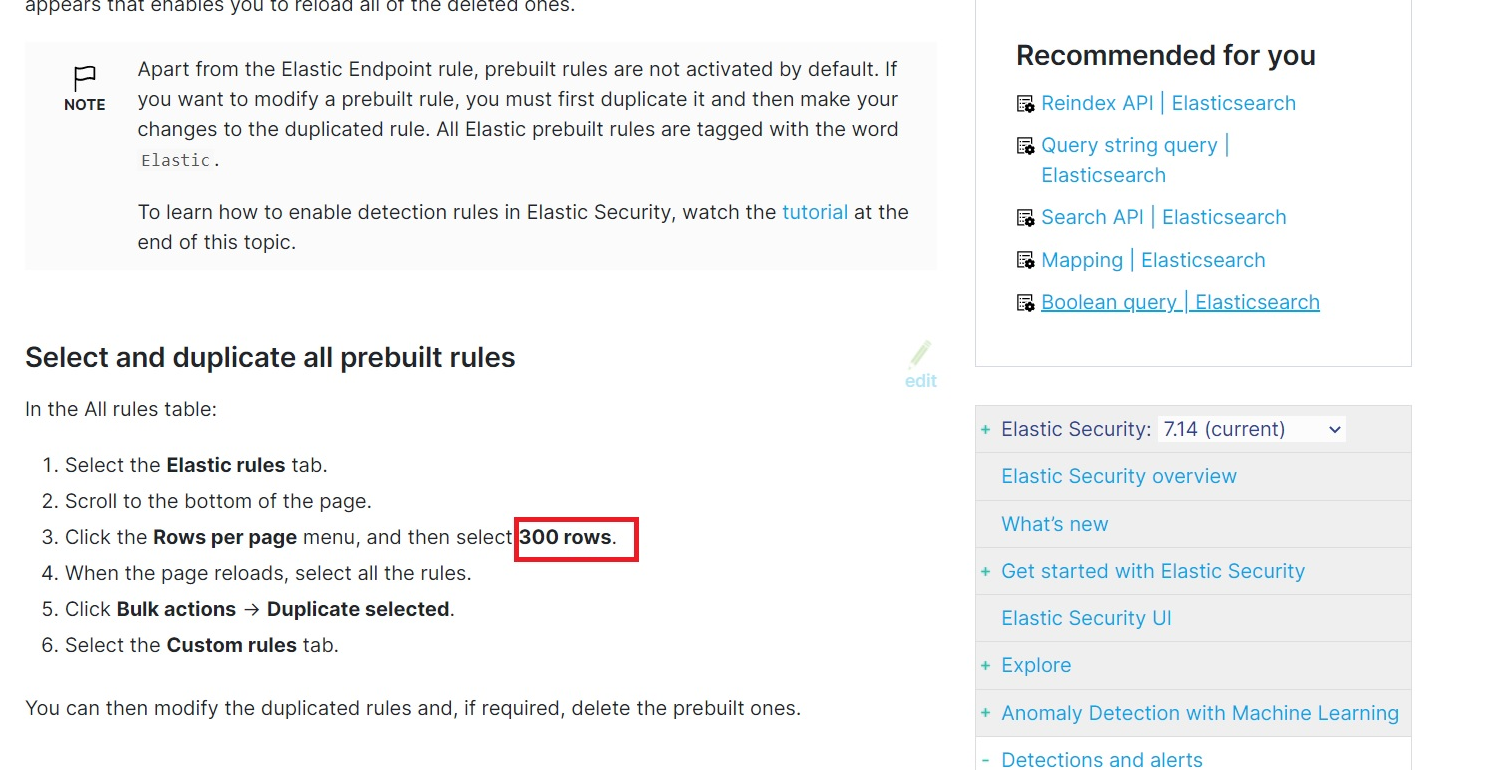Select the Elastic Security UI nav entry
The height and width of the screenshot is (770, 1512).
(x=1086, y=618)
